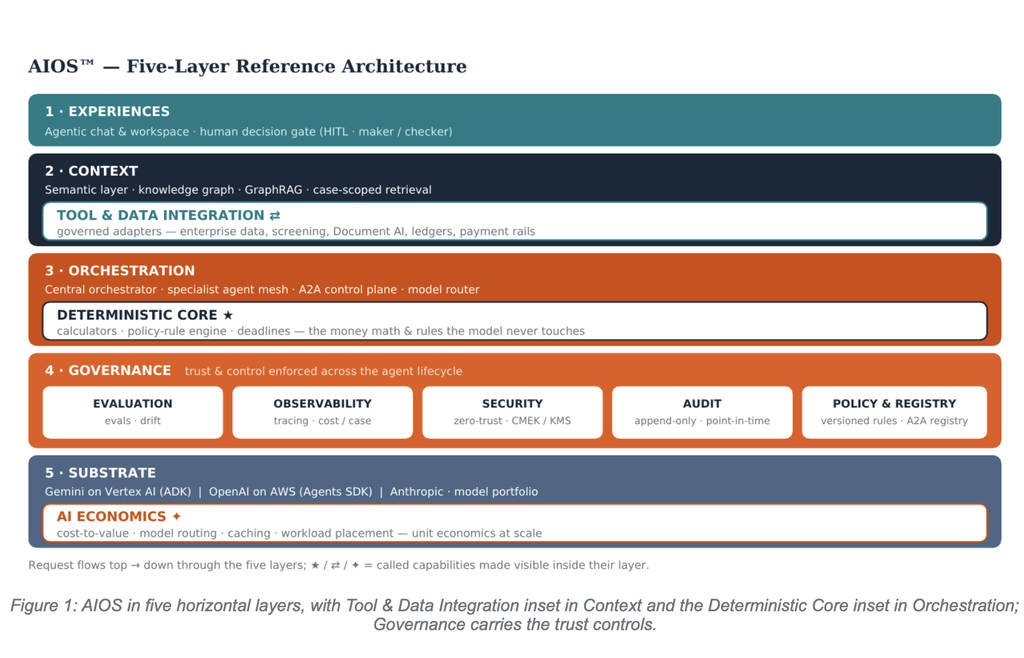The width and height of the screenshot is (1024, 658).
Task: Click the line starting 'calculators · policy-rule engine'
Action: click(321, 332)
